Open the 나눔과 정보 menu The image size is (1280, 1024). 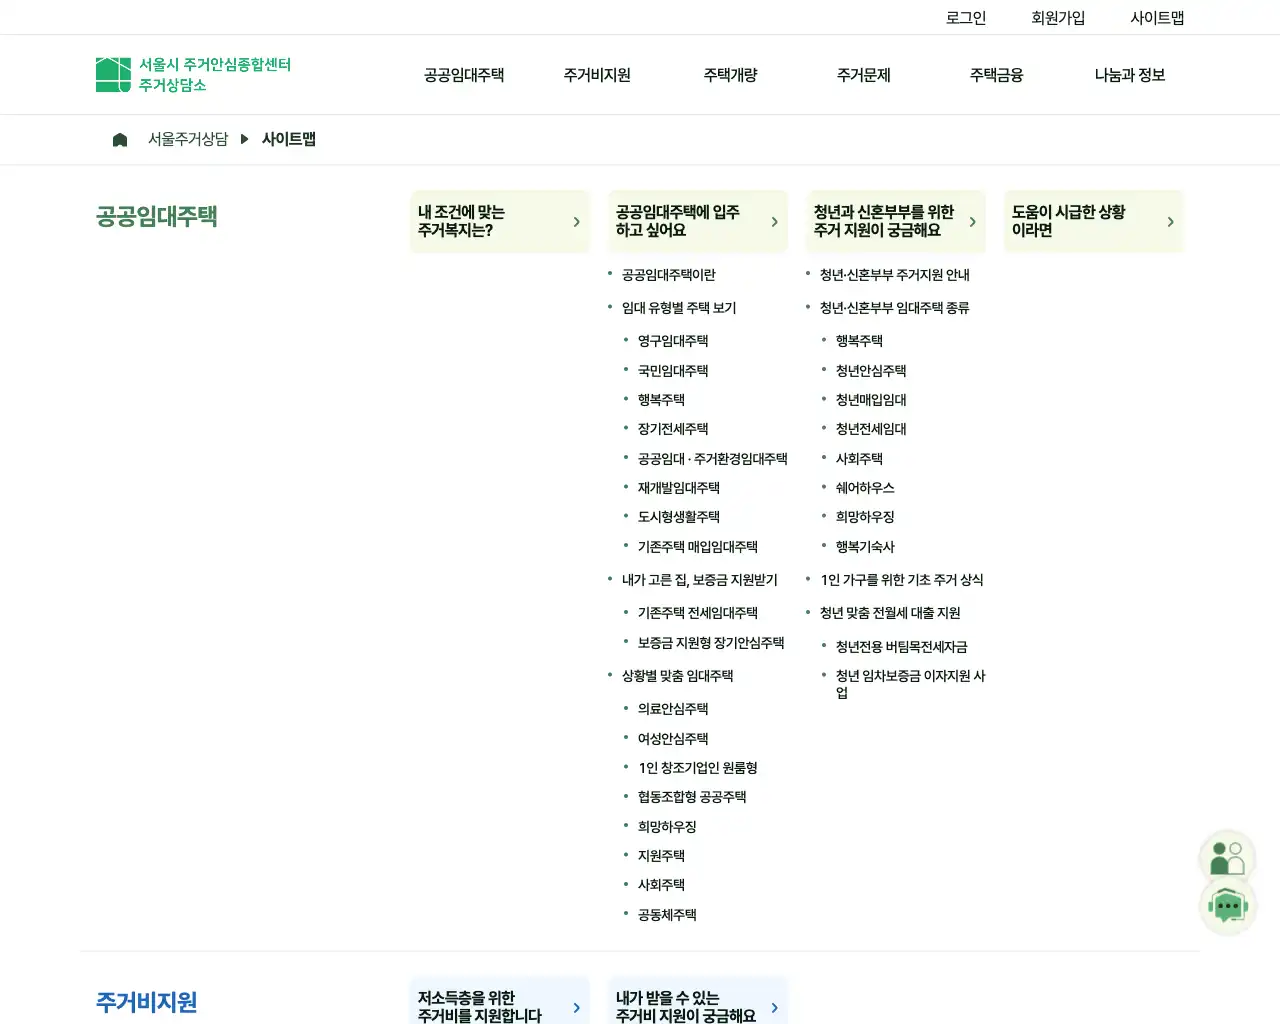coord(1128,75)
